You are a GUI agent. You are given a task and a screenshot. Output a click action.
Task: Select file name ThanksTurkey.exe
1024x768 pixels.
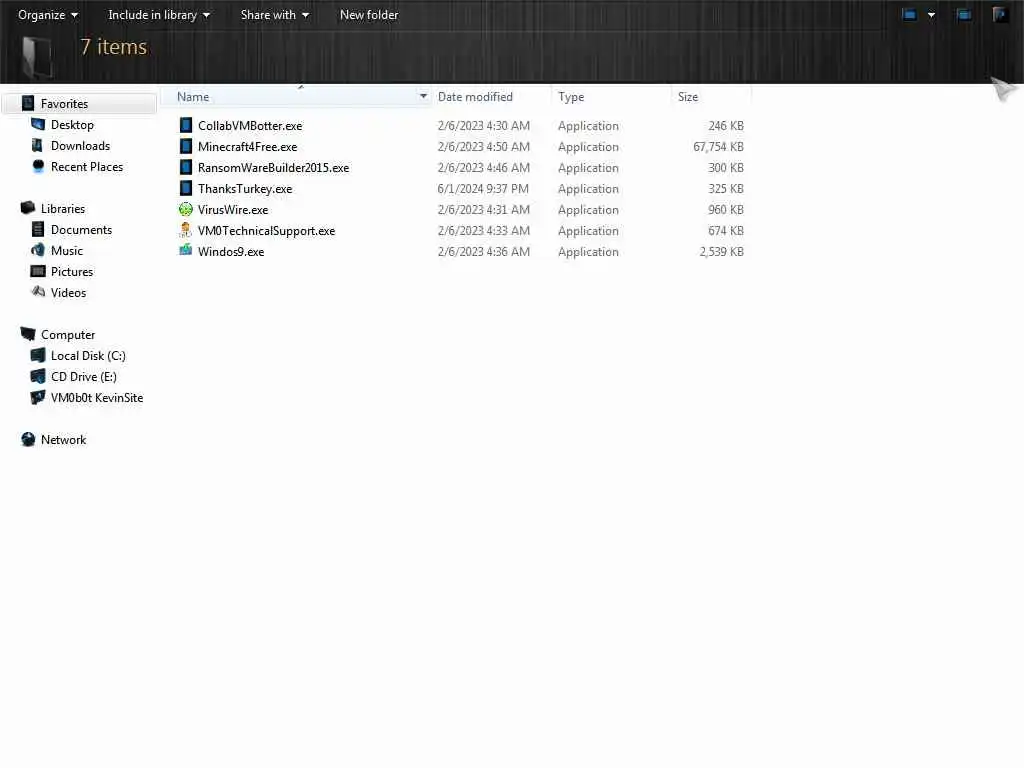click(x=245, y=188)
